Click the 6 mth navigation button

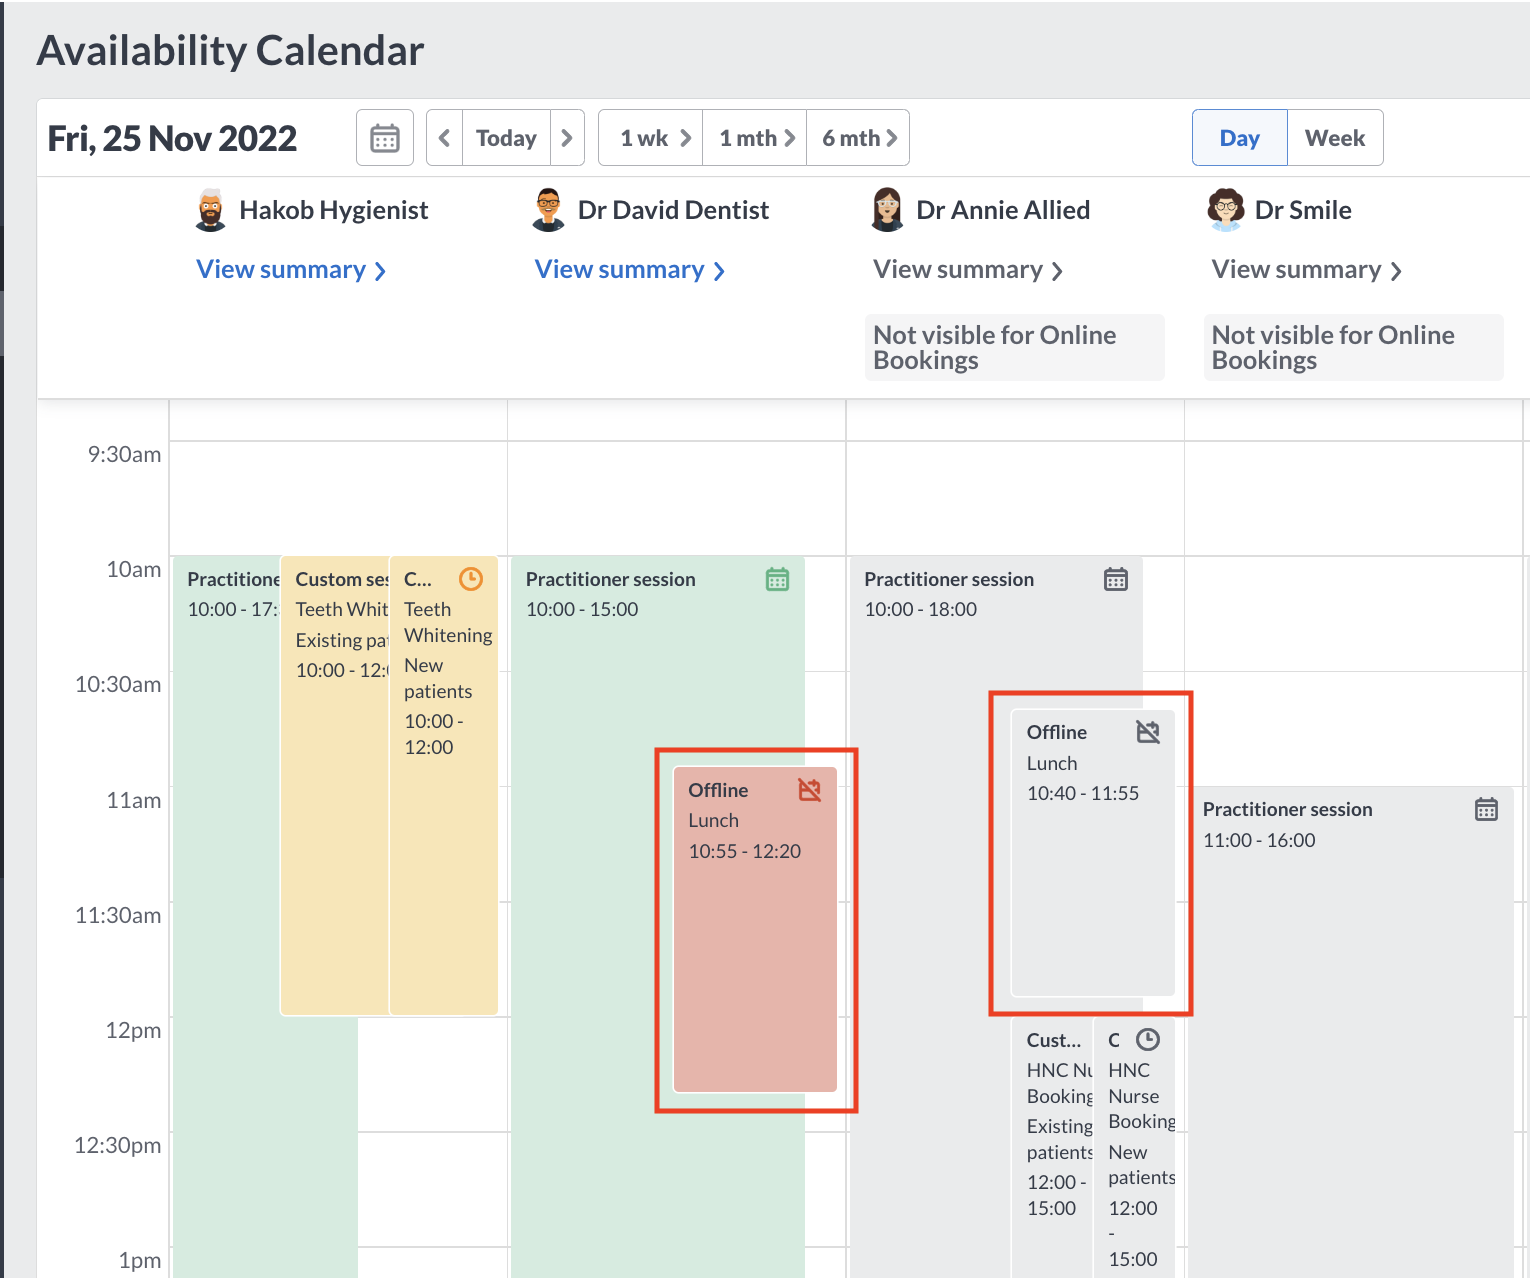click(x=856, y=137)
